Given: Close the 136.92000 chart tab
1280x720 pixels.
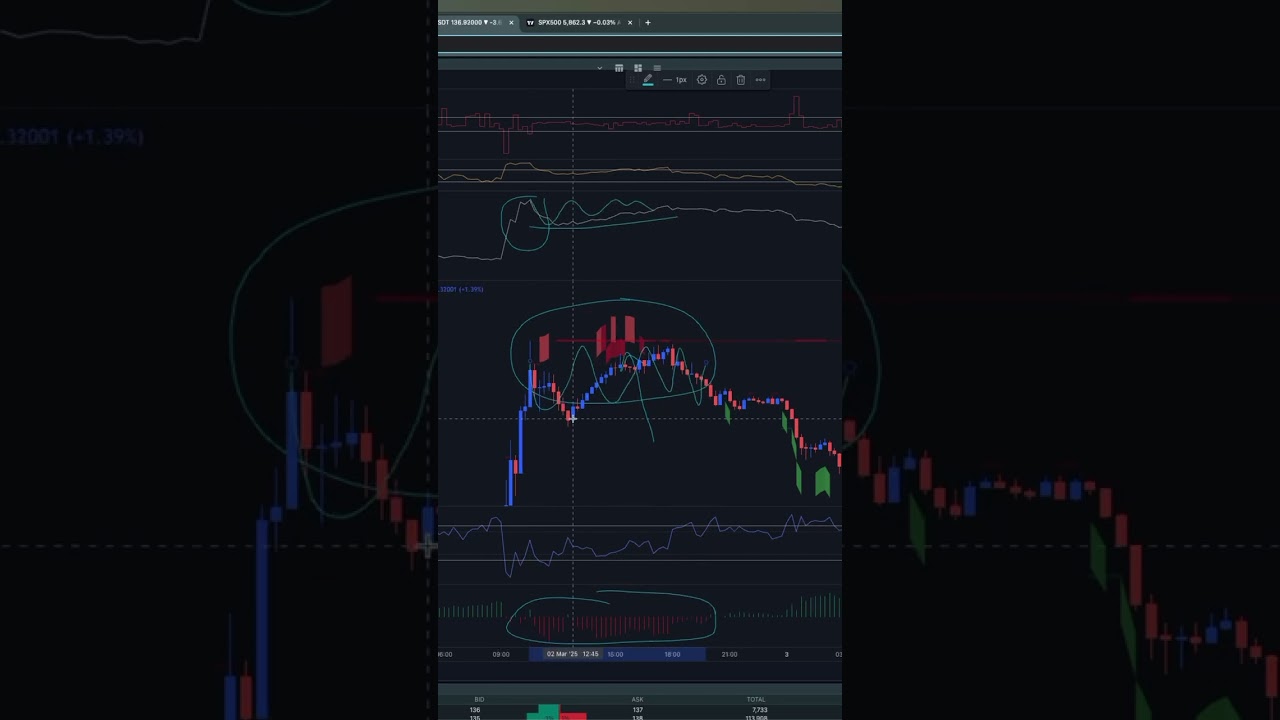Looking at the screenshot, I should pos(511,22).
